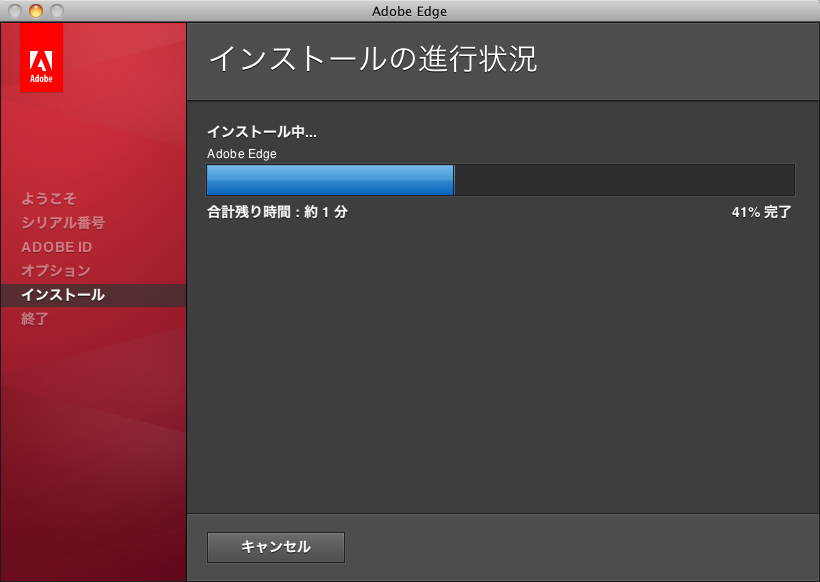Click the 合計残り時間 remaining time text
This screenshot has width=820, height=582.
point(277,212)
